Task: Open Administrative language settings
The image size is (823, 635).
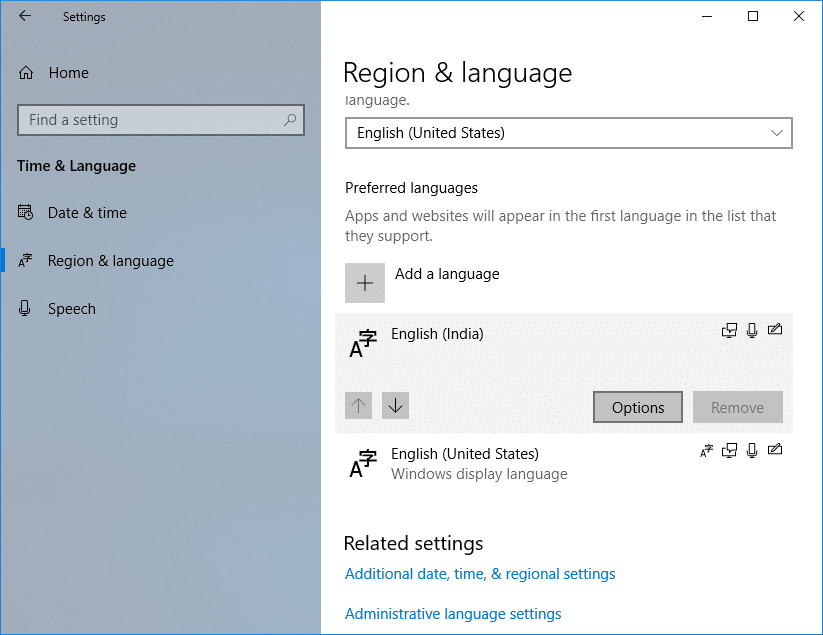Action: 452,613
